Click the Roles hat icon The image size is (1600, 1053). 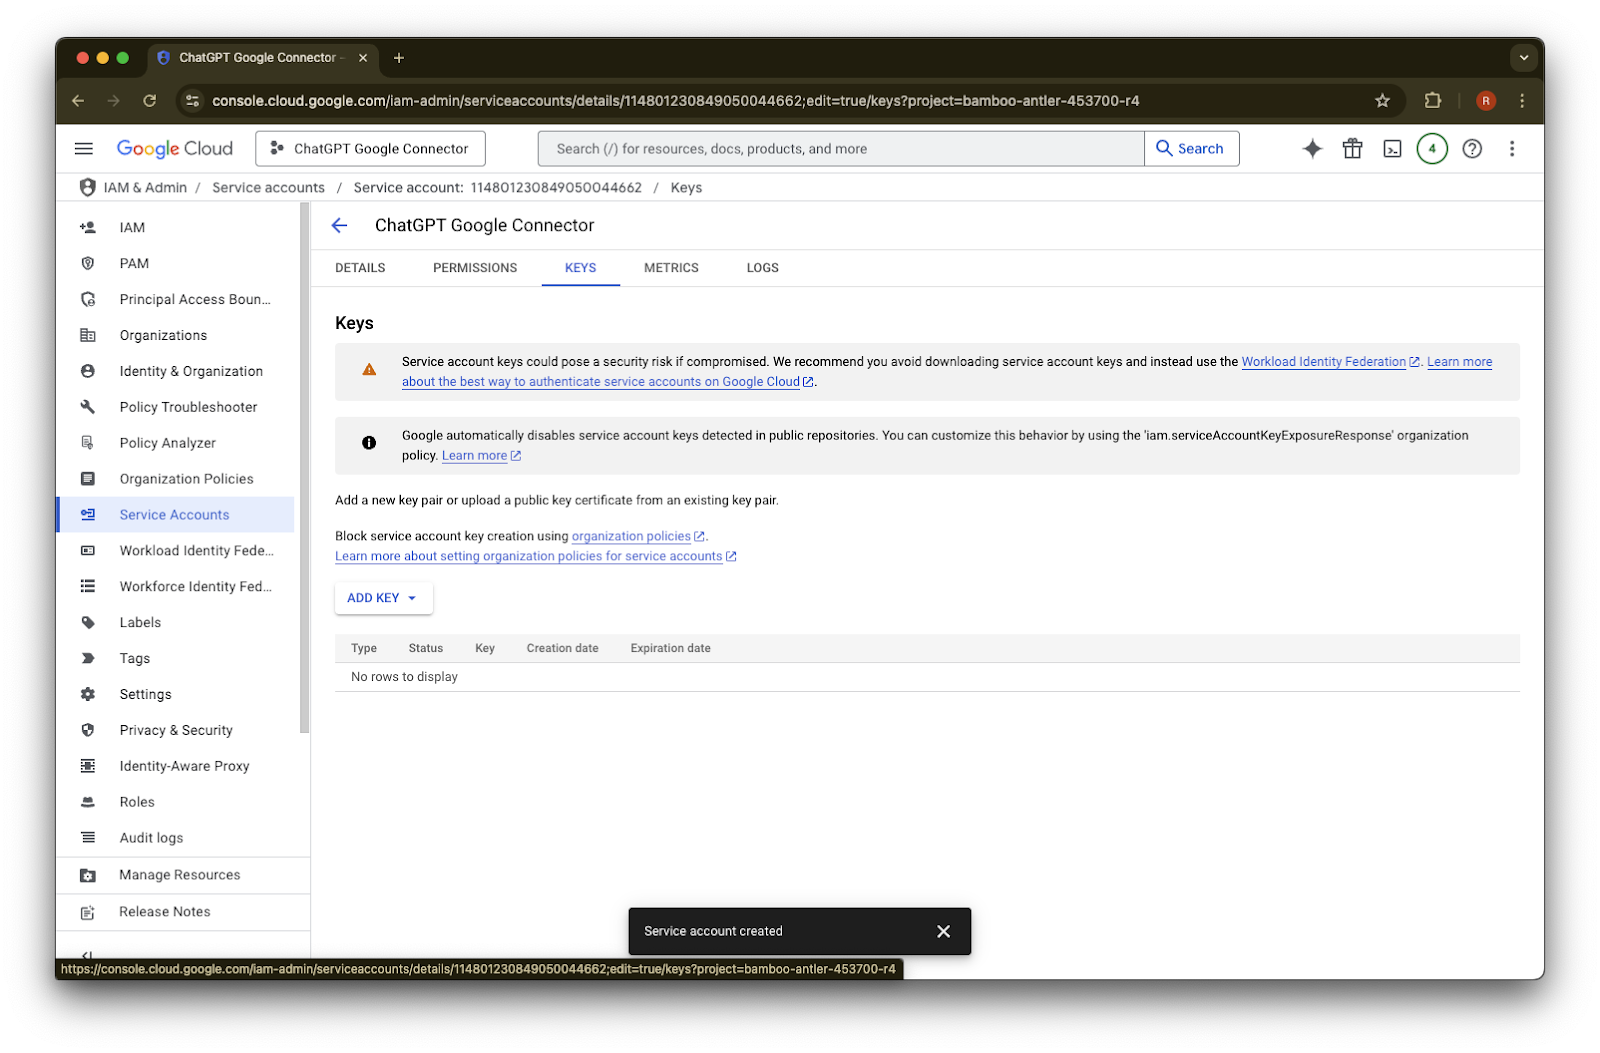pyautogui.click(x=88, y=802)
